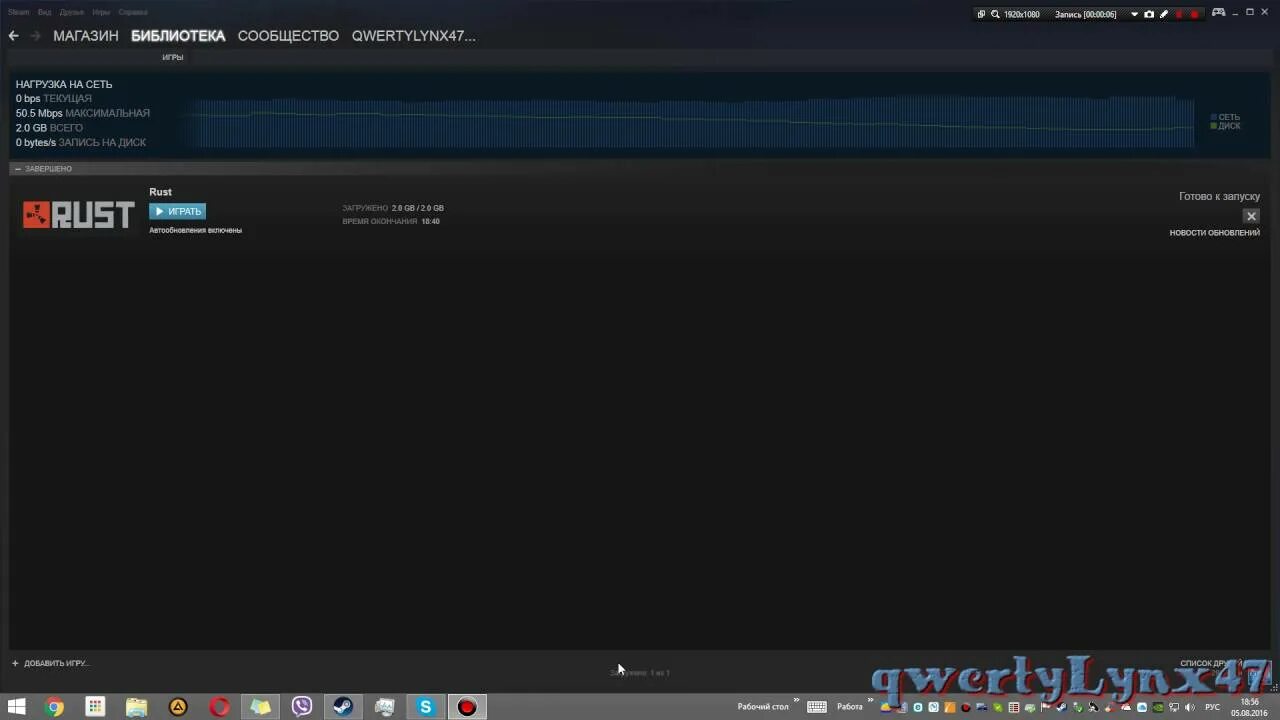Screen dimensions: 1280x720
Task: Expand the Работа toolbar chevron
Action: pyautogui.click(x=871, y=700)
